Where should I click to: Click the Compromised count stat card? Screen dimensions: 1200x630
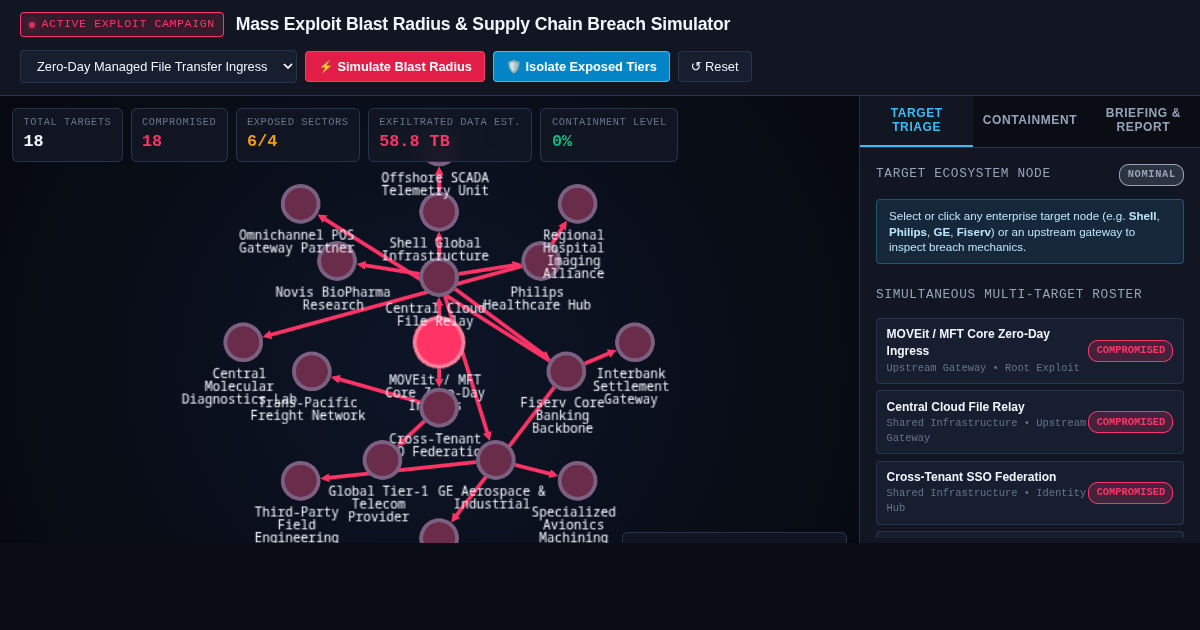(x=179, y=135)
